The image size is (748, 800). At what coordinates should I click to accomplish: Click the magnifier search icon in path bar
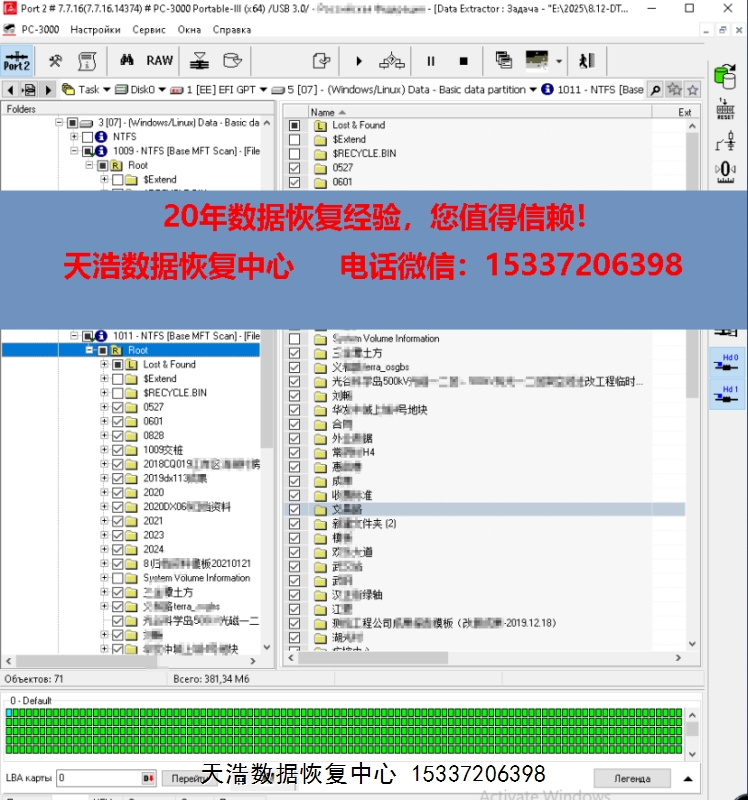click(656, 89)
